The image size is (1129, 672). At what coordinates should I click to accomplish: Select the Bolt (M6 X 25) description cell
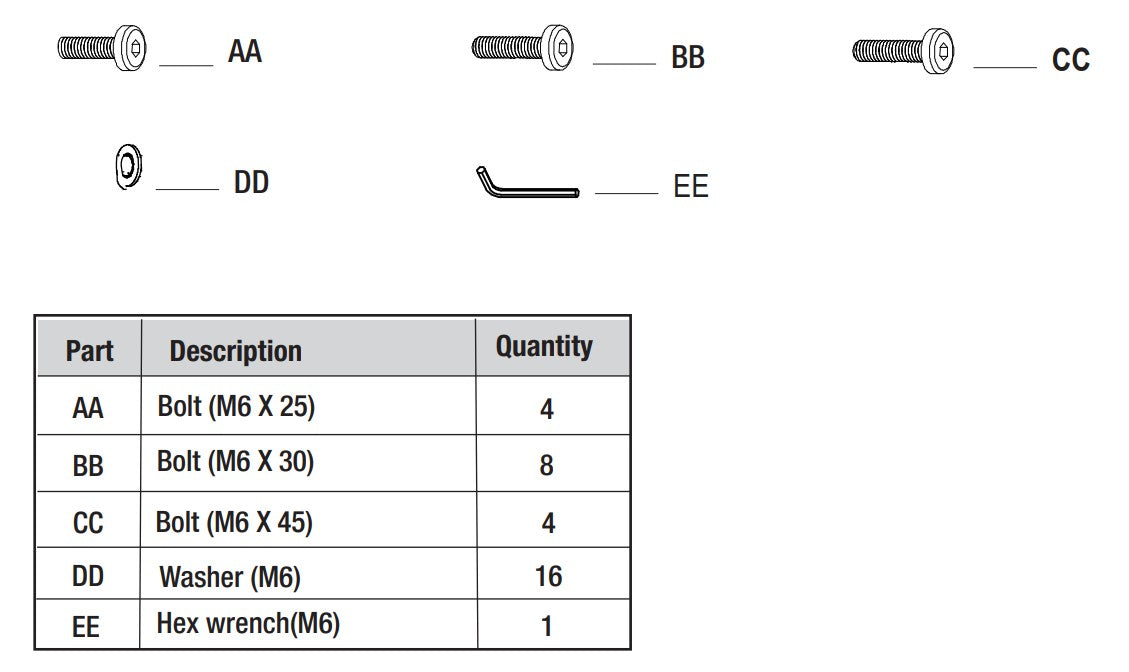tap(236, 406)
